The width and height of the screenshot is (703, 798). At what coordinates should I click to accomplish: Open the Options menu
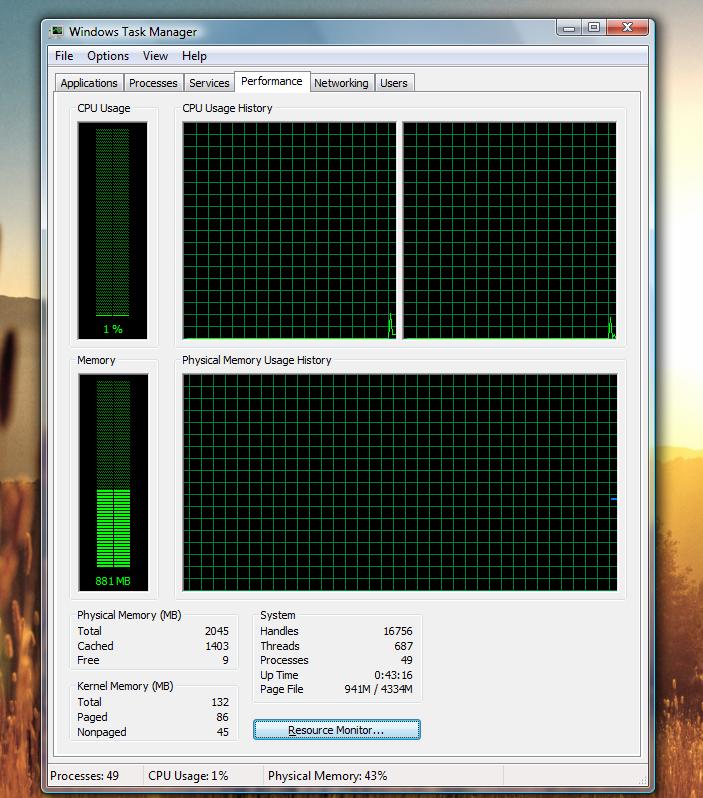pyautogui.click(x=108, y=56)
